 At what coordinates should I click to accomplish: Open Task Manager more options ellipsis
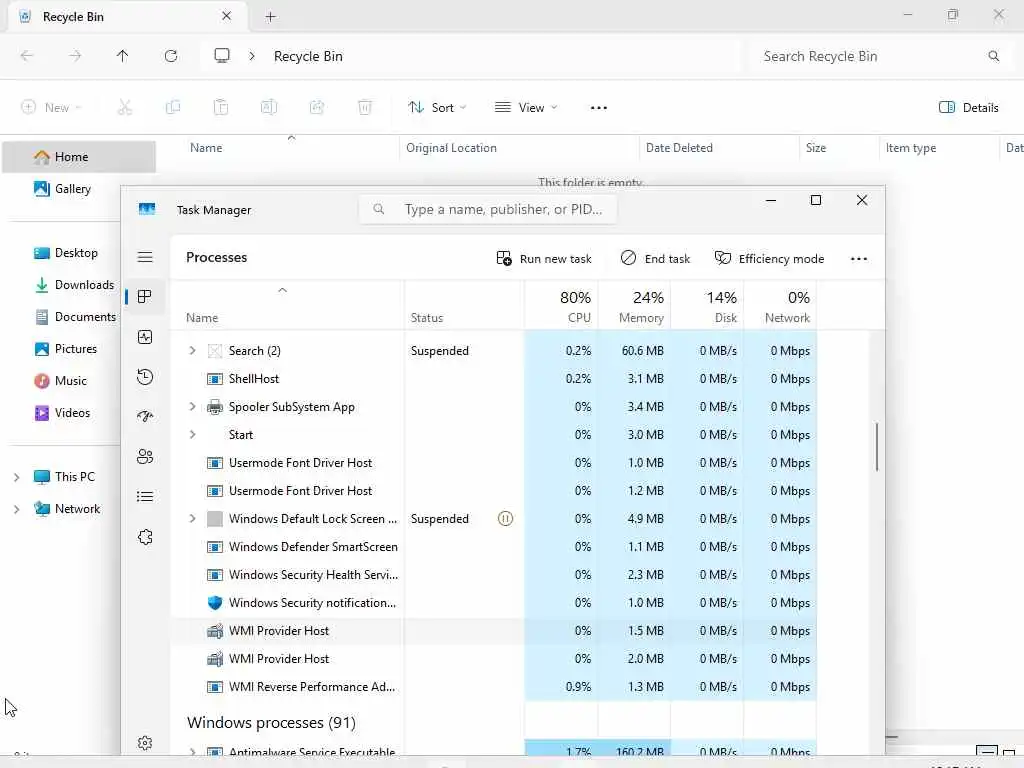pos(859,259)
